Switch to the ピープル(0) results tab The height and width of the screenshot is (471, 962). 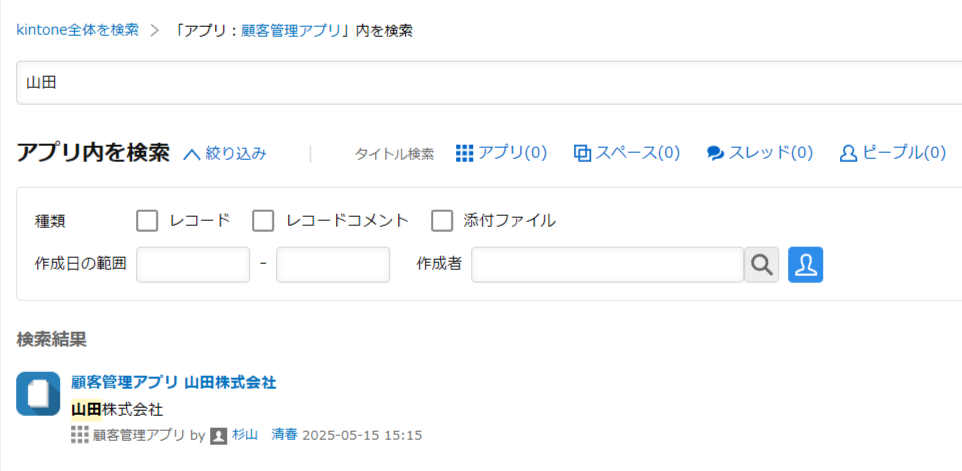click(x=893, y=153)
